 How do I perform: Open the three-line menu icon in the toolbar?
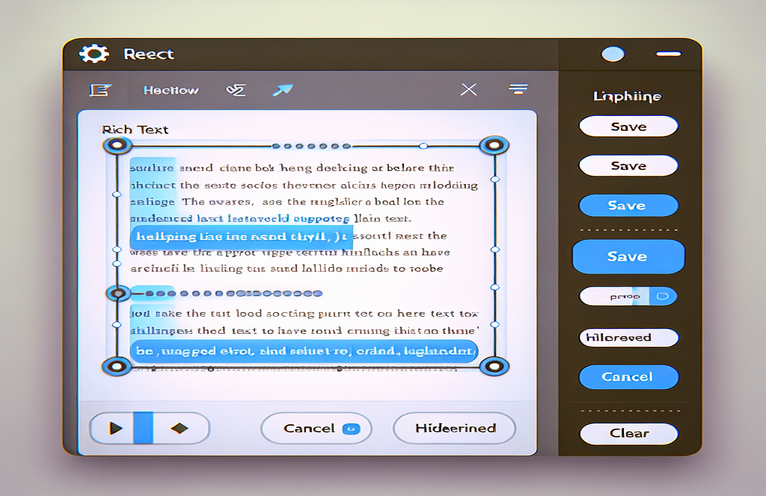click(517, 90)
